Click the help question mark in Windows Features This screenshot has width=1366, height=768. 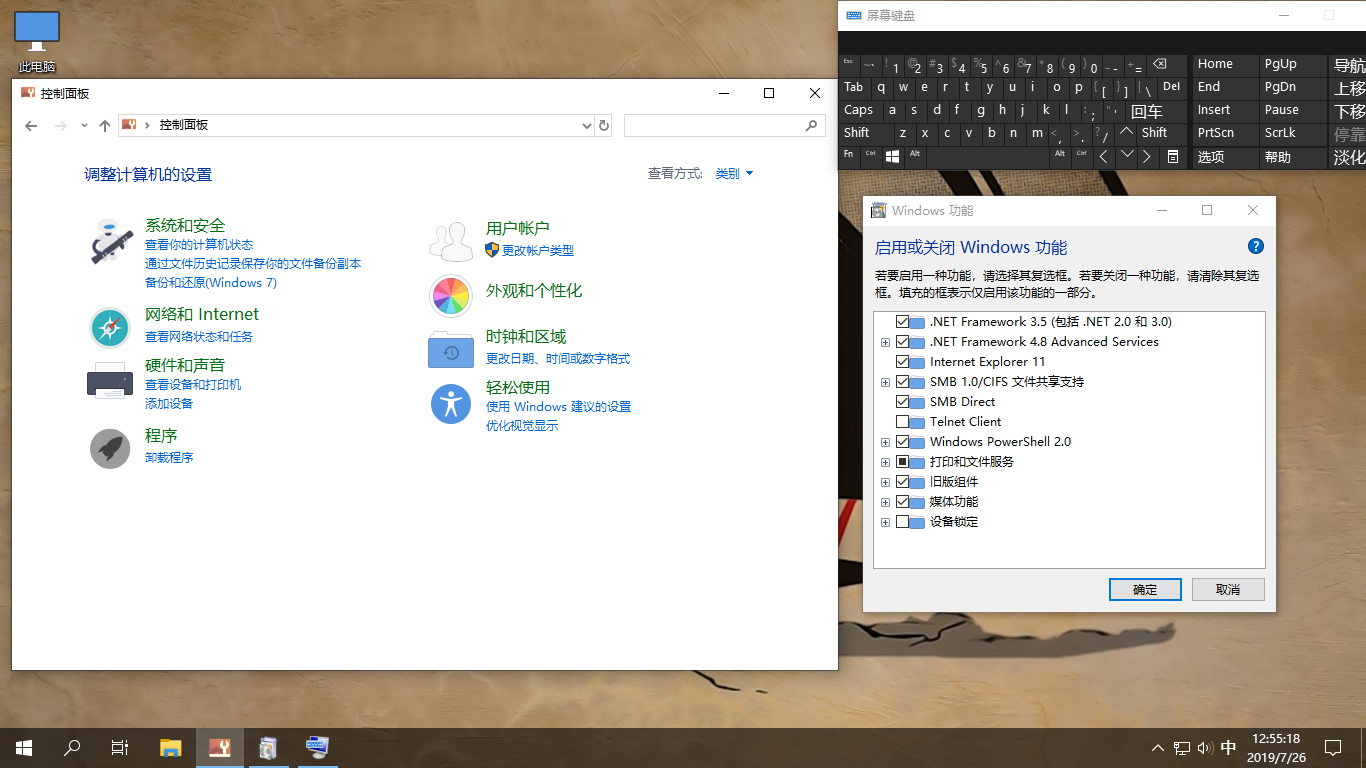tap(1256, 247)
